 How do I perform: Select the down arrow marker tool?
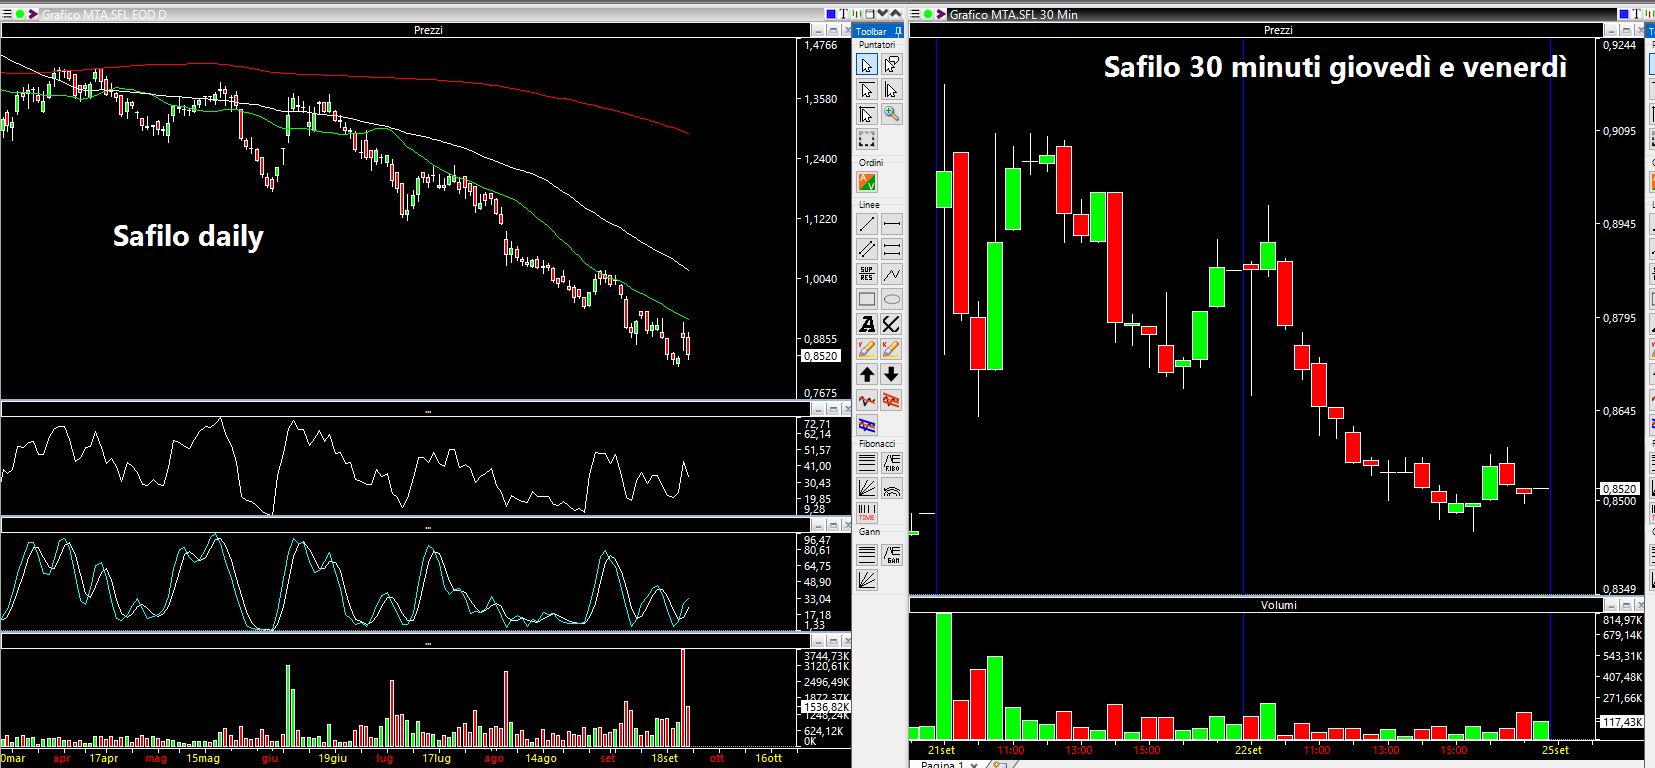click(x=891, y=374)
